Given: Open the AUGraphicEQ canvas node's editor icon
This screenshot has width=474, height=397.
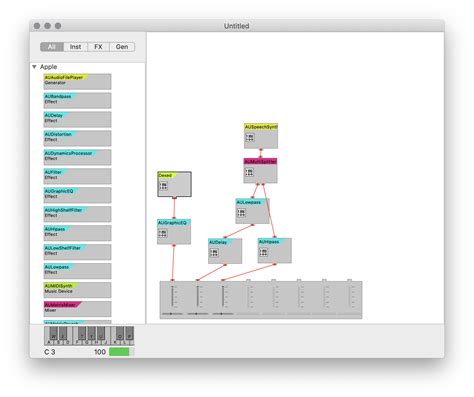Looking at the screenshot, I should coord(163,233).
